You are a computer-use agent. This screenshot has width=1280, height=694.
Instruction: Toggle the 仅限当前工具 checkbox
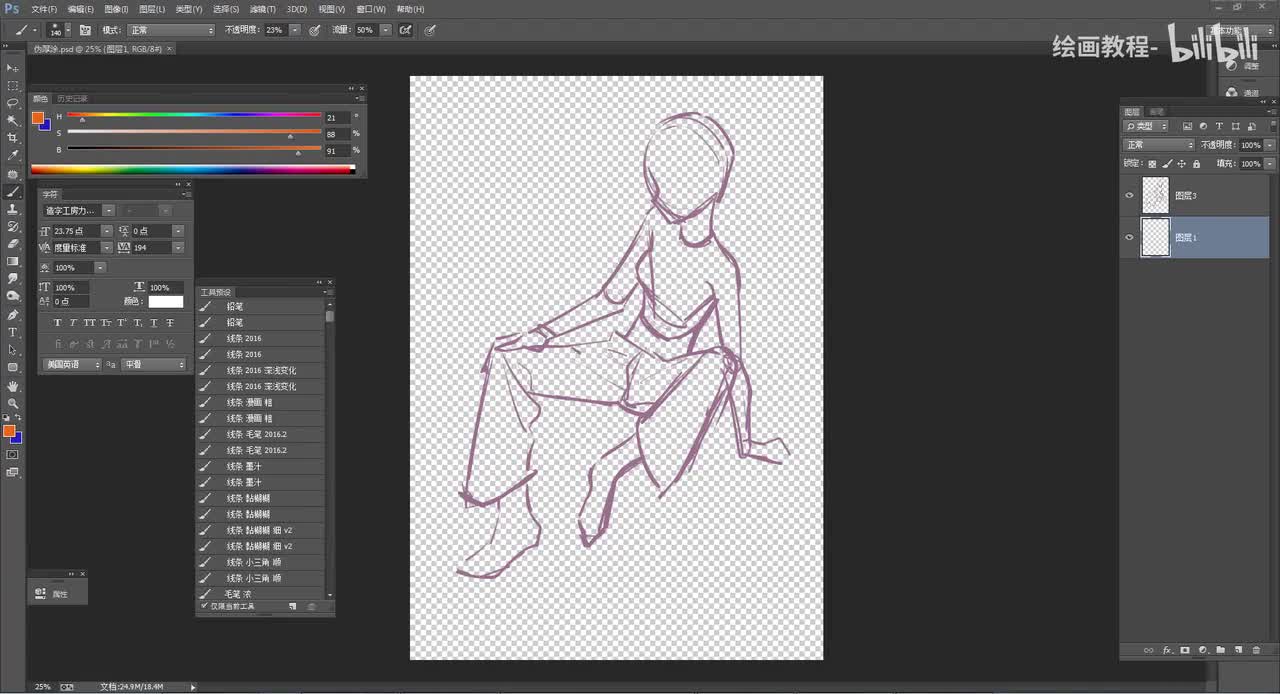tap(204, 606)
